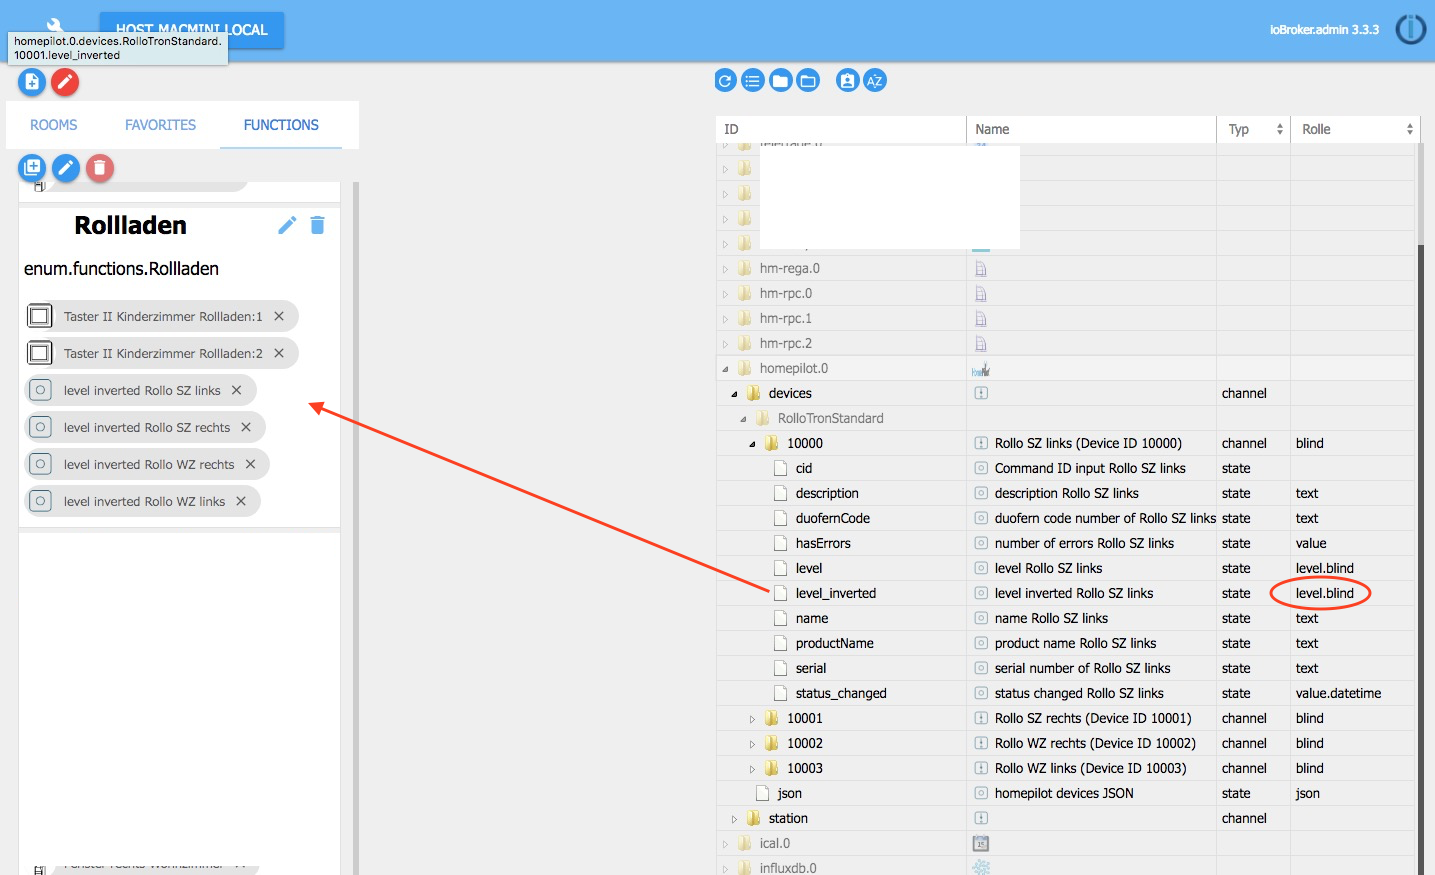Remove Taster II Kinderzimmer Rollladen:1 chip
1435x875 pixels.
coord(279,316)
